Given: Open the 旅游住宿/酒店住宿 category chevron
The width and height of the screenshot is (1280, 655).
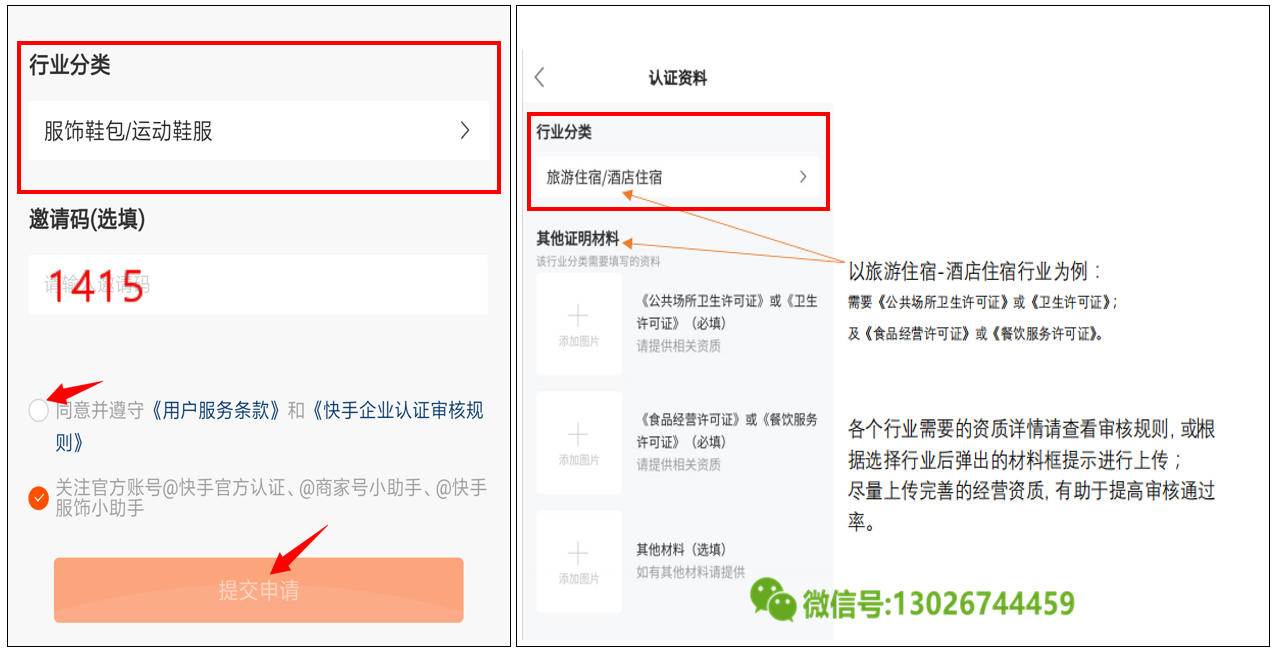Looking at the screenshot, I should point(802,176).
